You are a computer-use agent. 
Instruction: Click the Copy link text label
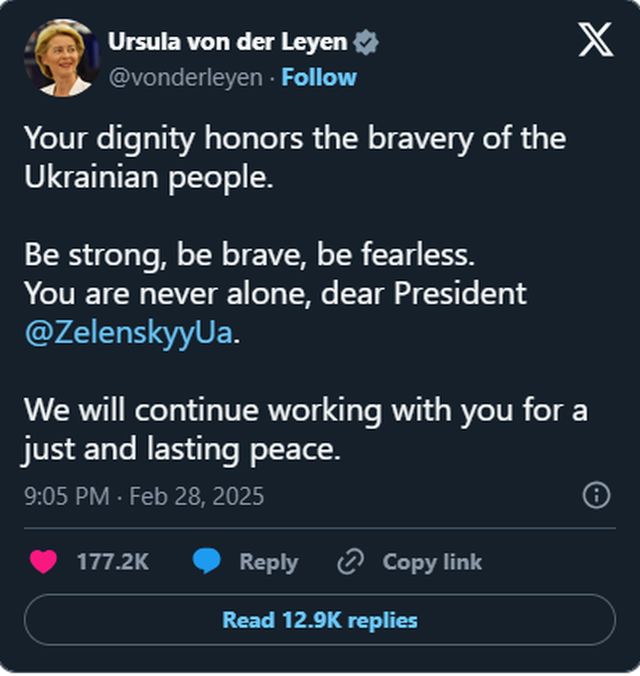(x=432, y=562)
